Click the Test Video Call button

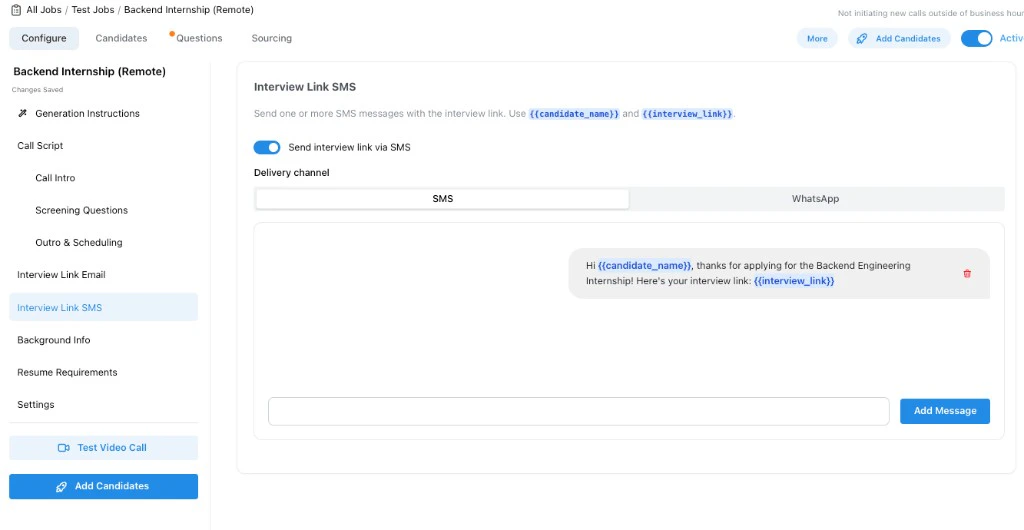103,448
